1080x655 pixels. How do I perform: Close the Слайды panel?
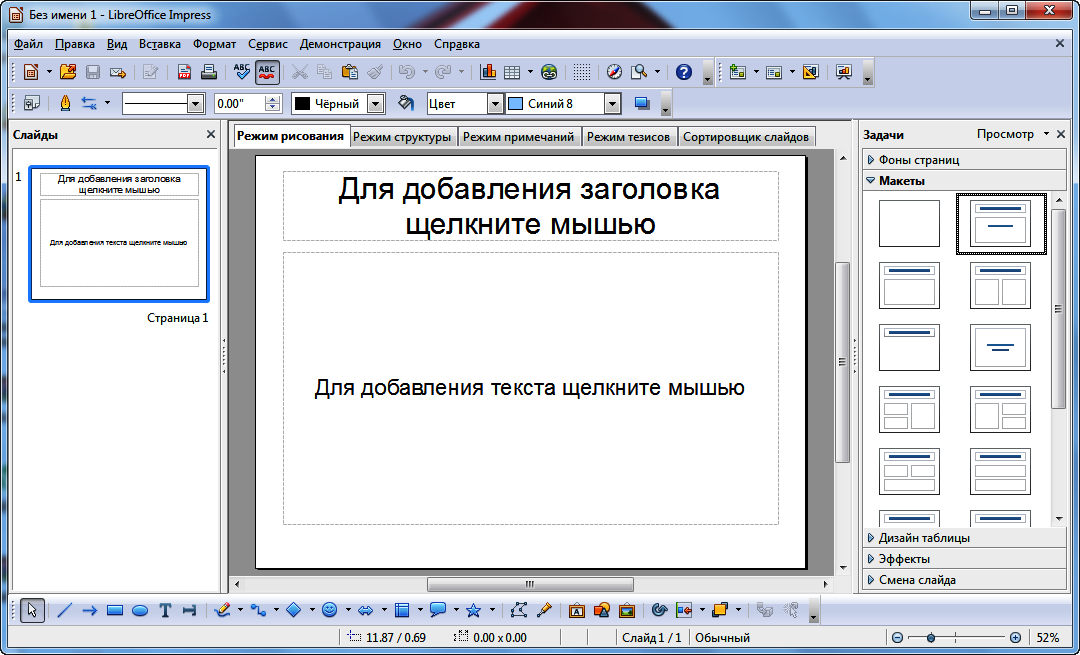coord(211,134)
